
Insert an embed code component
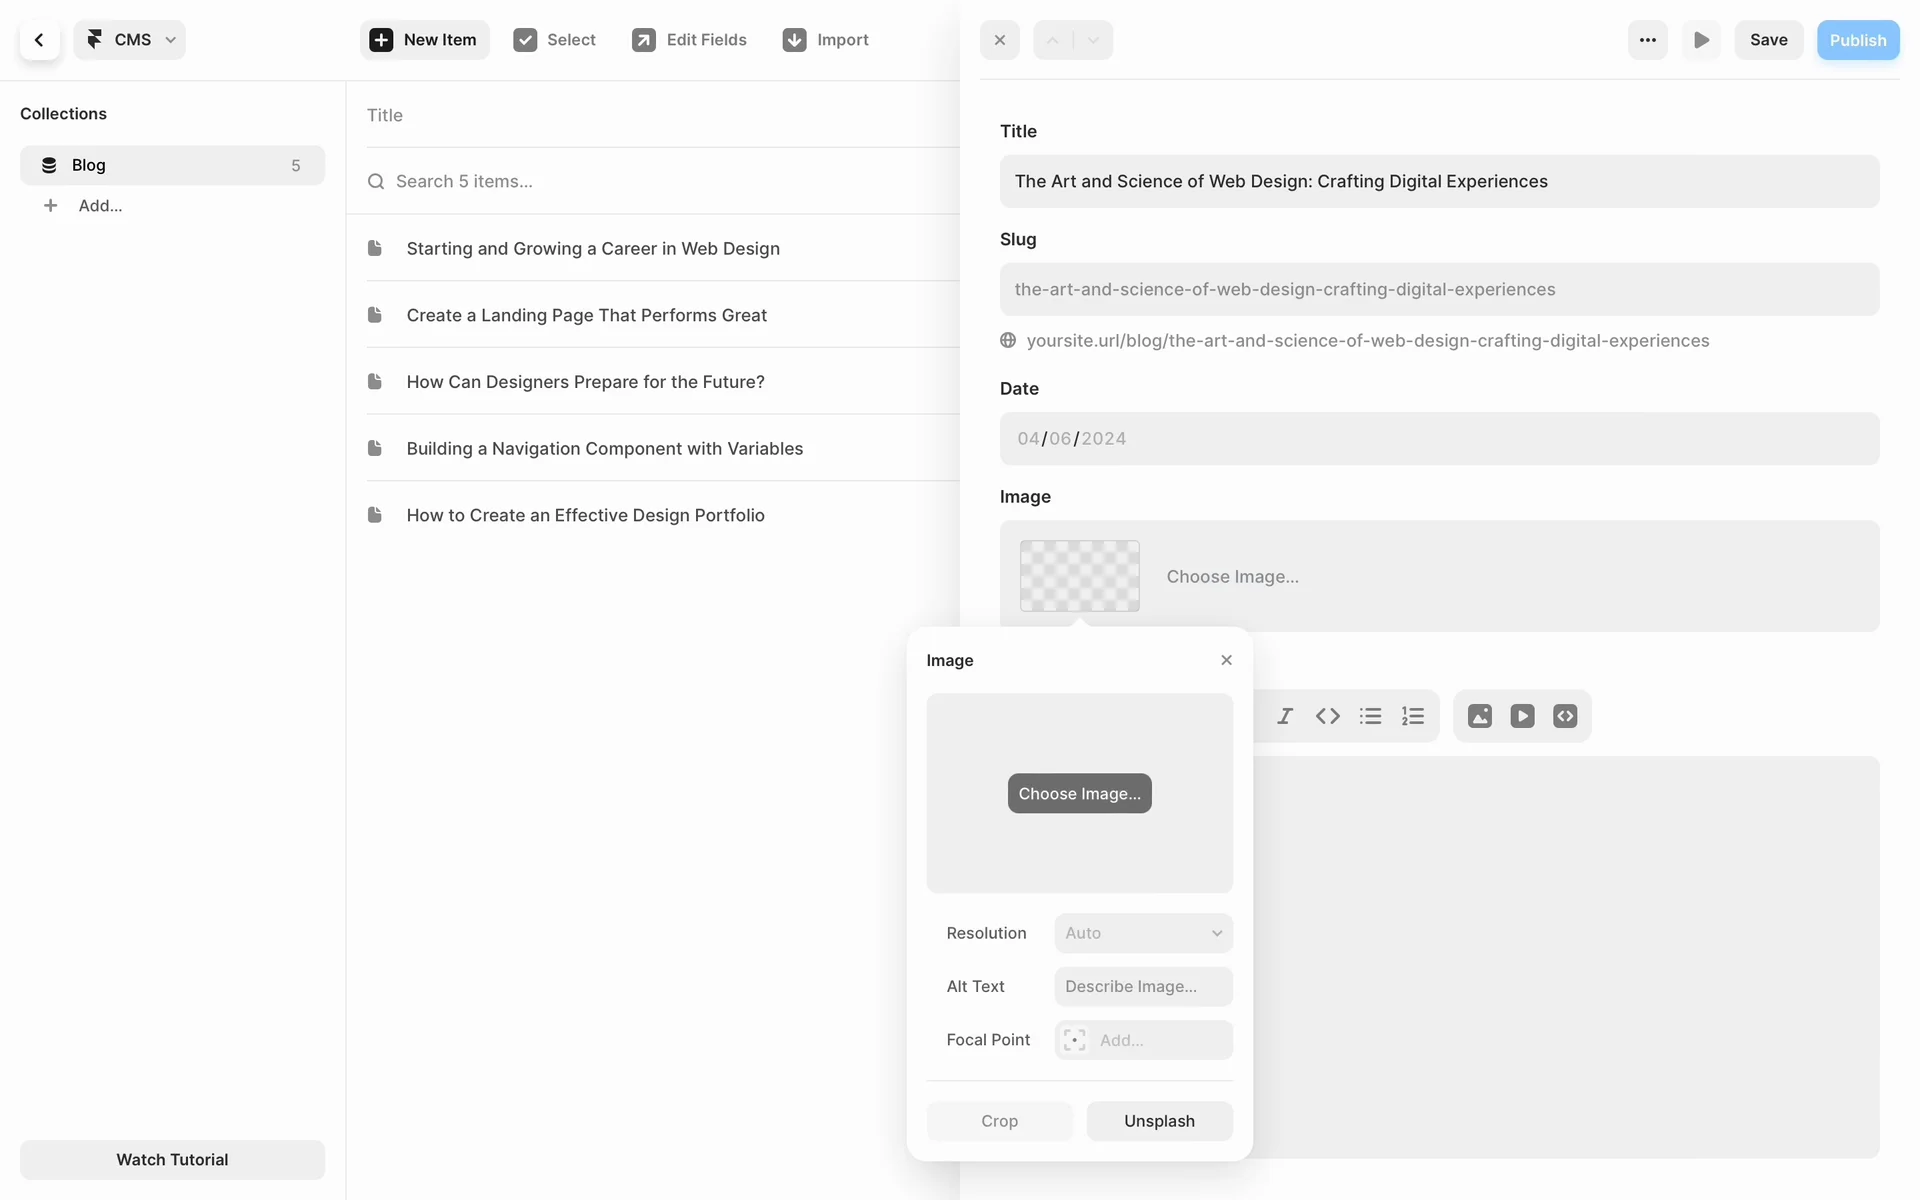1565,716
